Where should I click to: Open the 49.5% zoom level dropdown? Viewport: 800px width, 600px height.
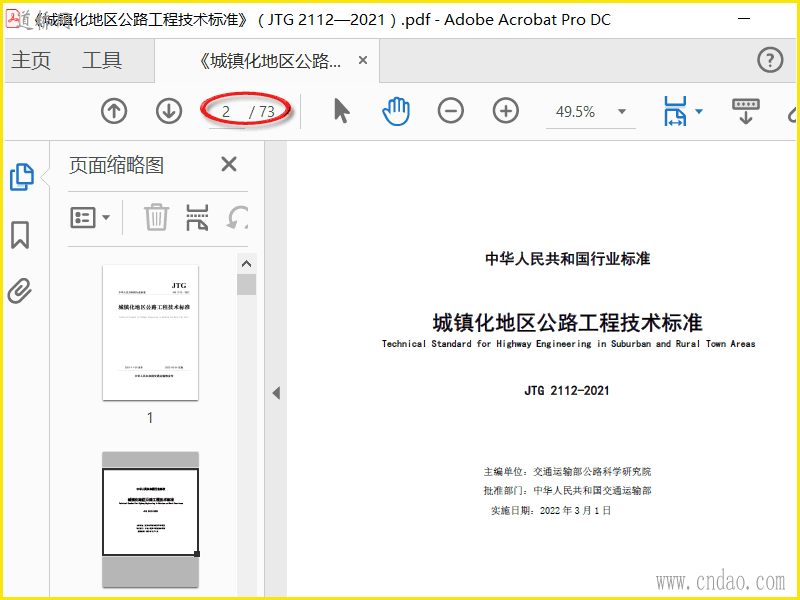point(621,111)
